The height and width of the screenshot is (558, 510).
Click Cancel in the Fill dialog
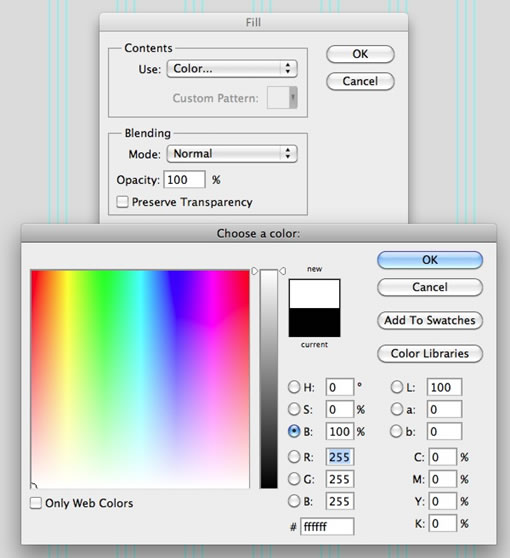point(360,81)
